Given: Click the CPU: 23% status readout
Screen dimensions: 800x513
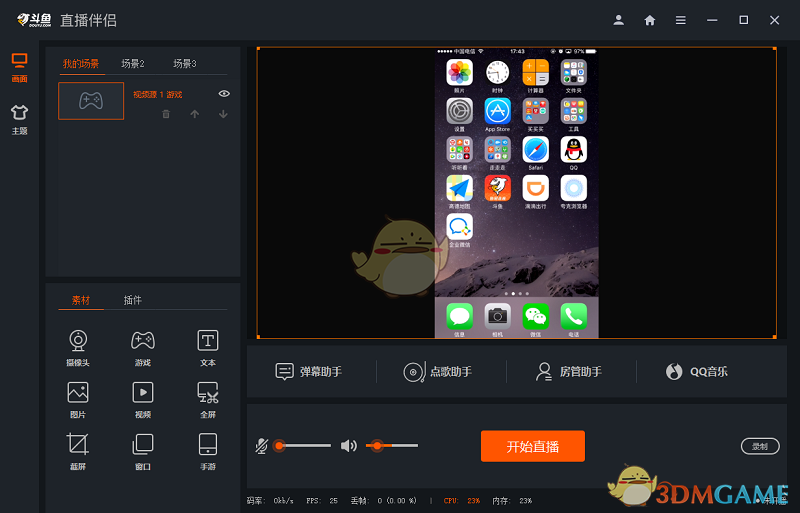Looking at the screenshot, I should (462, 501).
